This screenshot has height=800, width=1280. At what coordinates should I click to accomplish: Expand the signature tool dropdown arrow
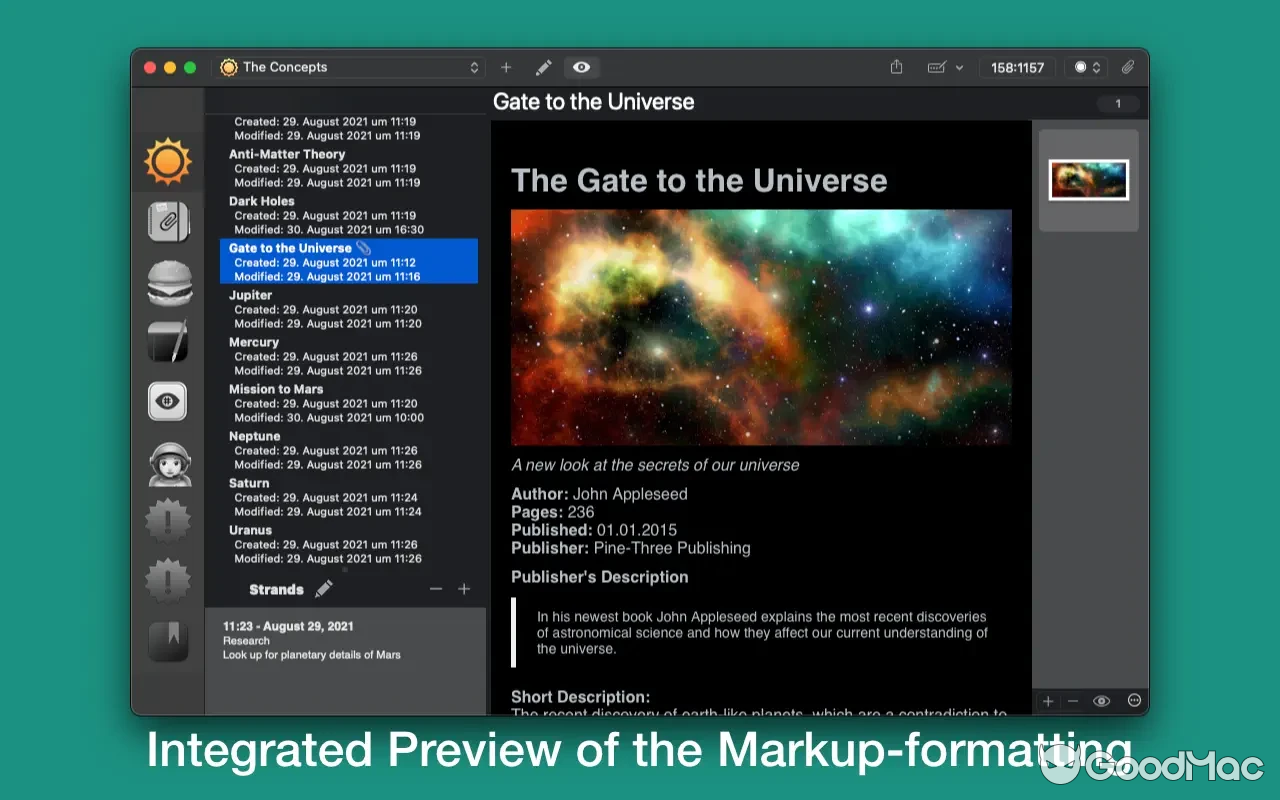(x=959, y=68)
